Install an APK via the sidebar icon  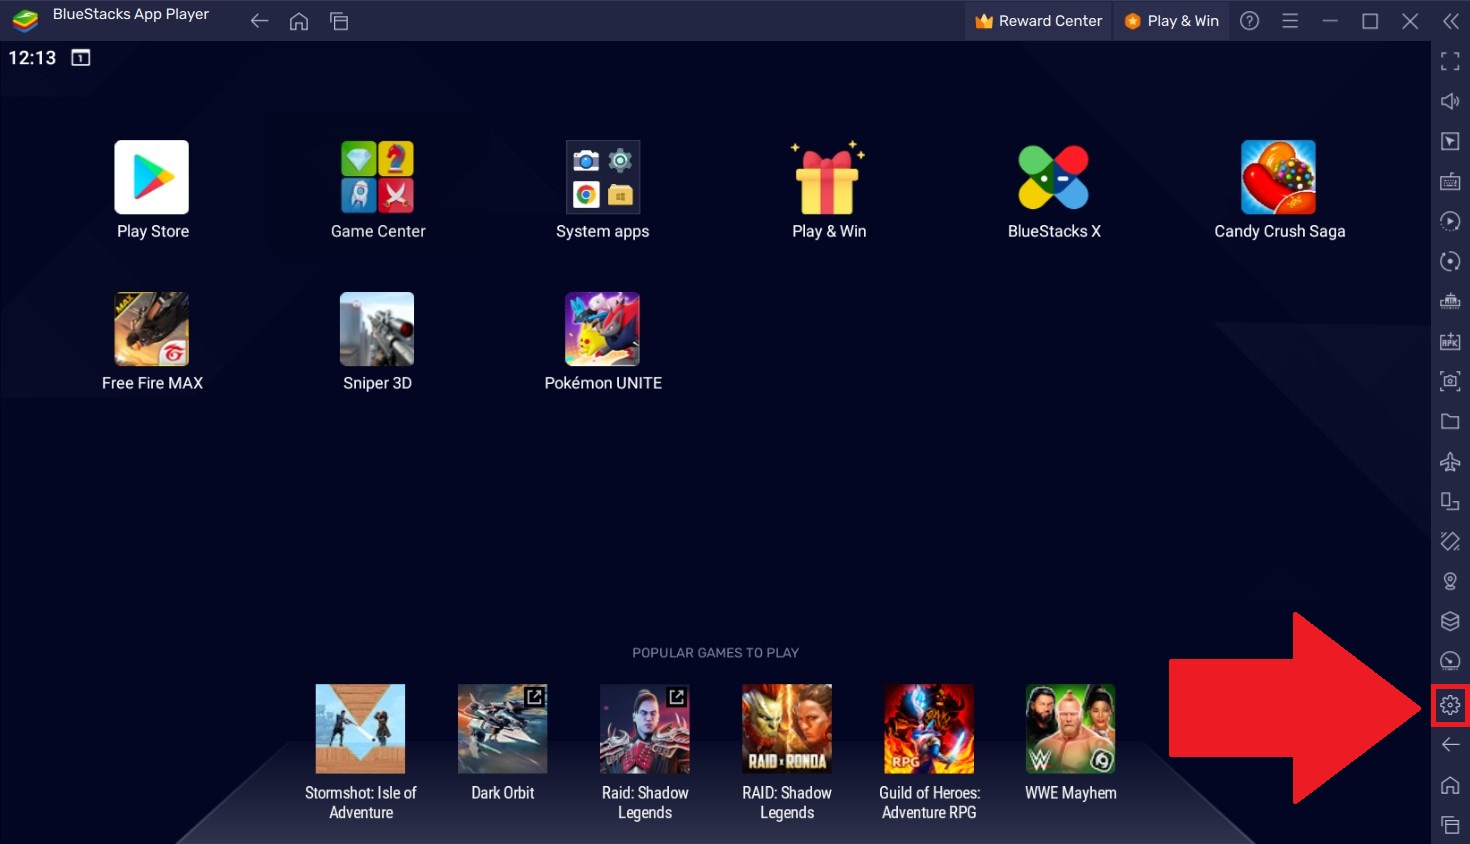pos(1450,341)
